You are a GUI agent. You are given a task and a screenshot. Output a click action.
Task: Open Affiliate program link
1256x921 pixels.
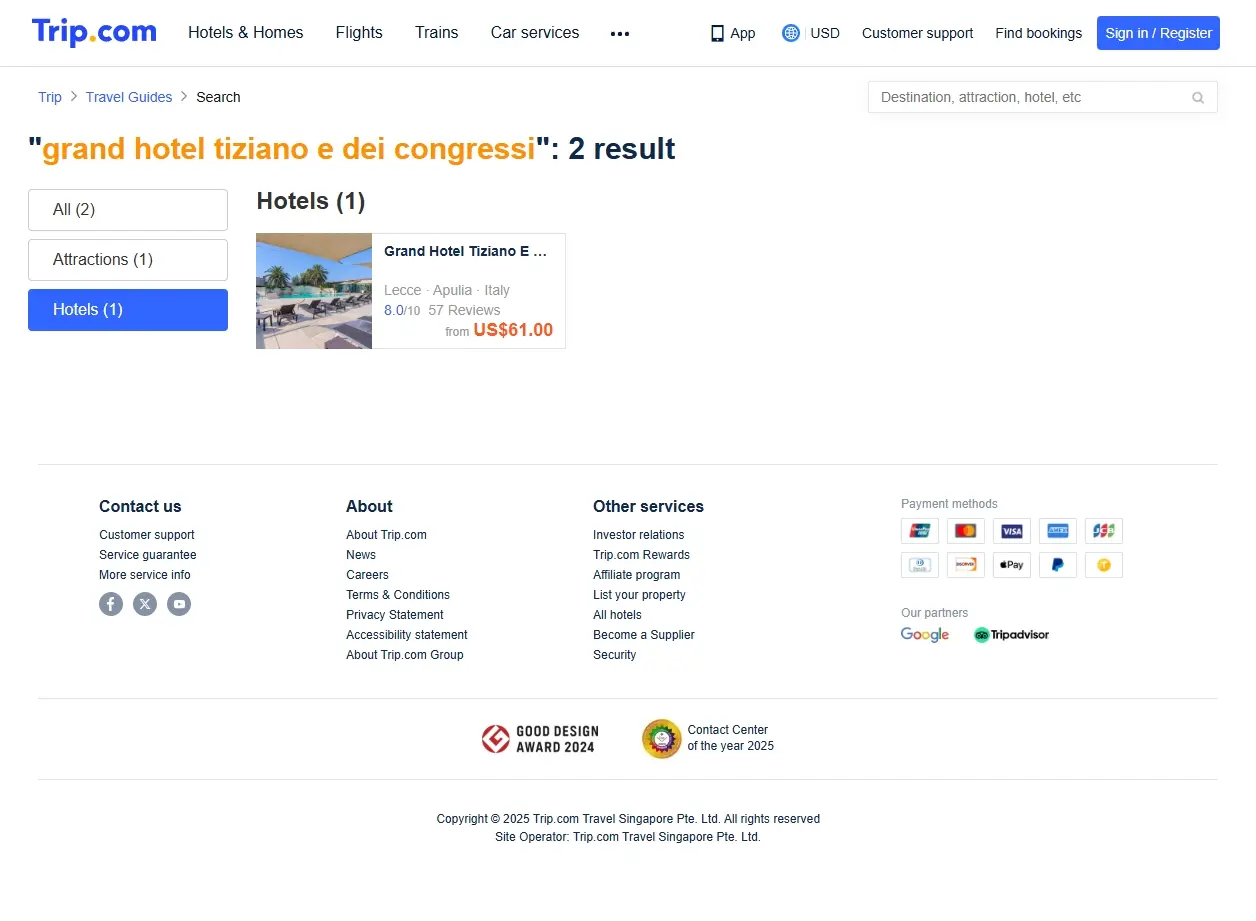coord(636,575)
